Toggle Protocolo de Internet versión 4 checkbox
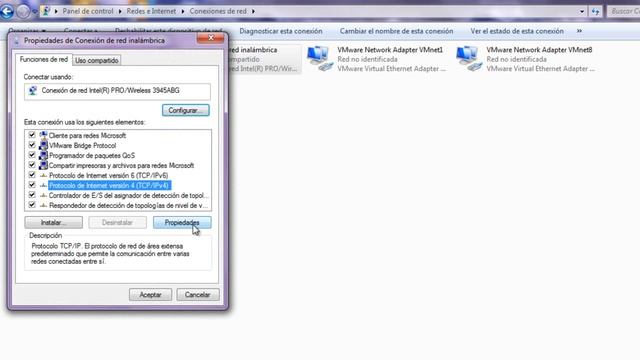 pos(32,185)
